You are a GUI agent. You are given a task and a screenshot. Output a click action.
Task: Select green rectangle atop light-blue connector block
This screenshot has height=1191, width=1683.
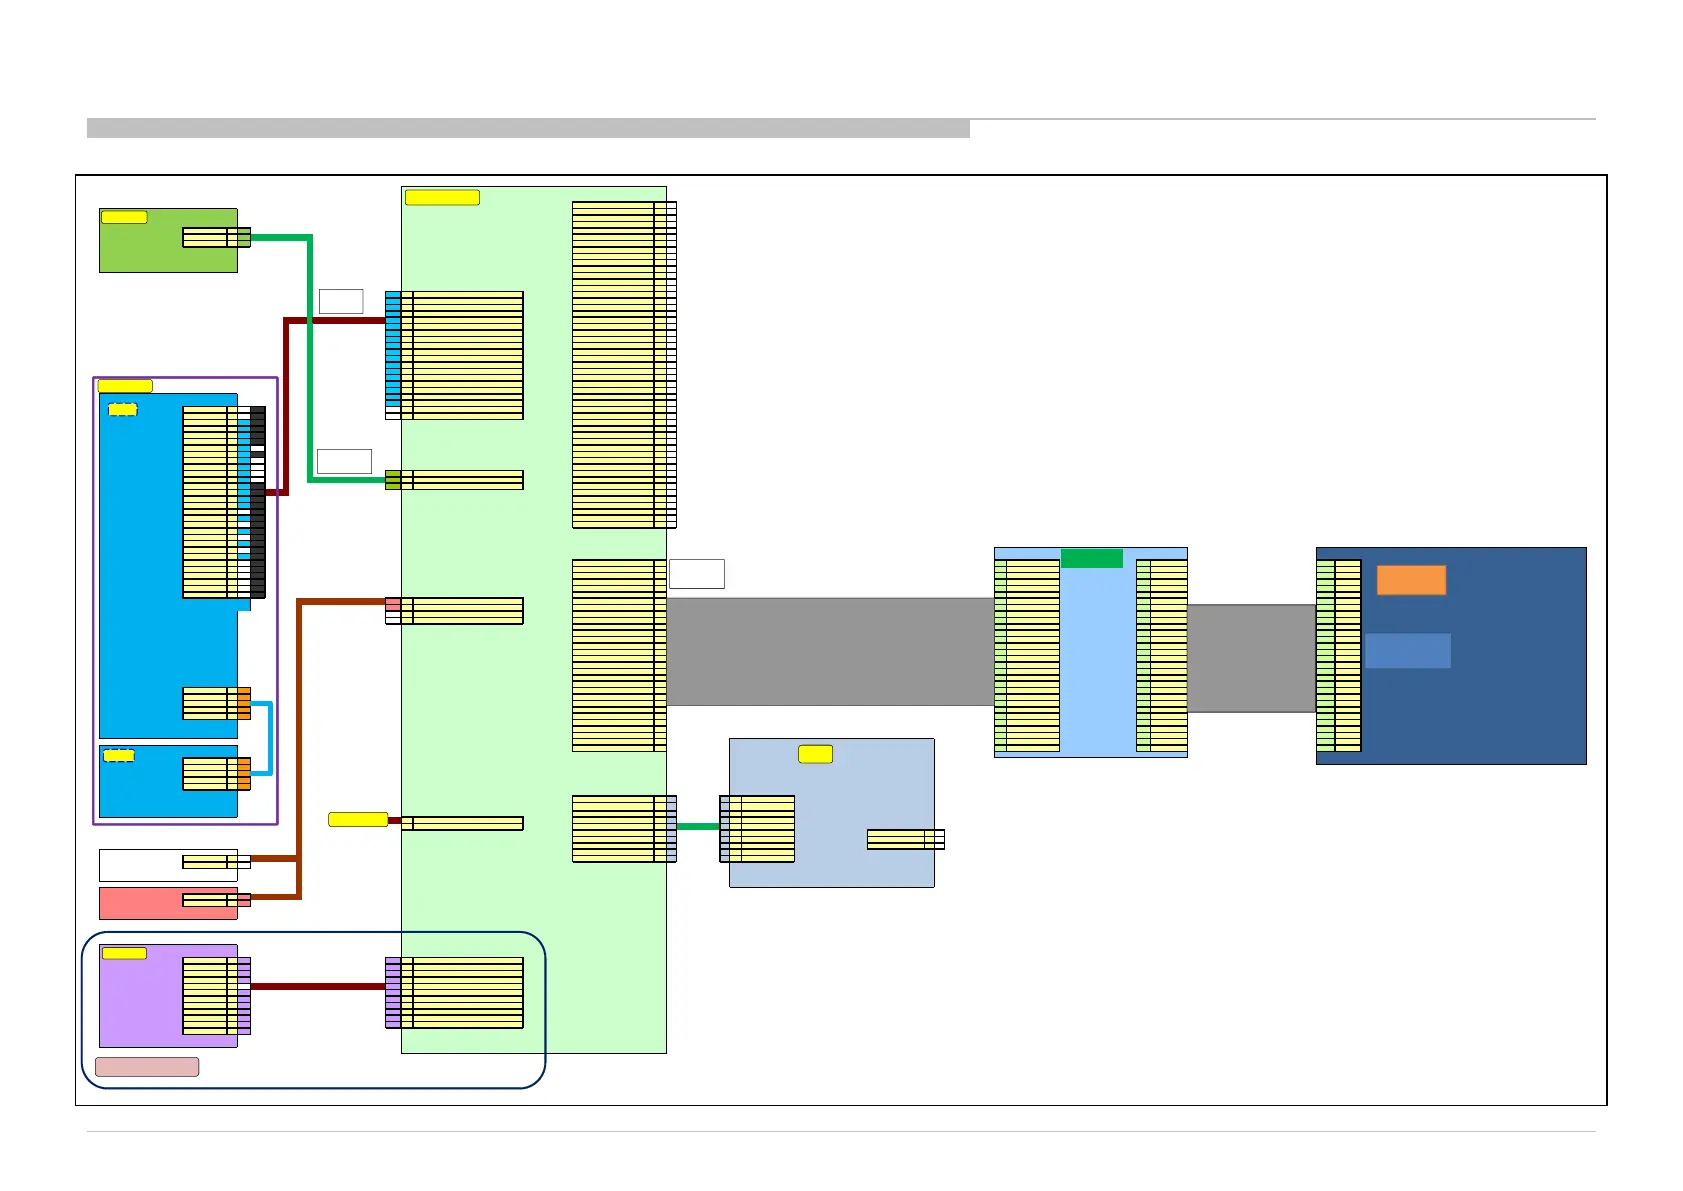(1091, 558)
